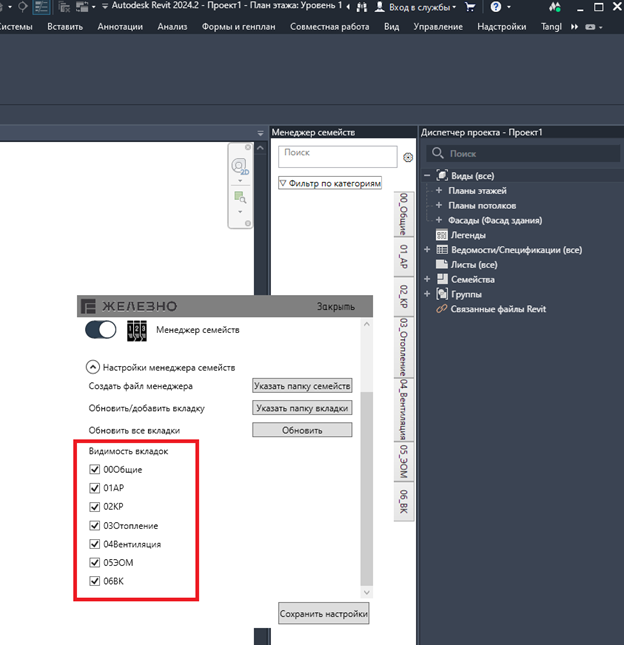Select the 05_ЭОМ vertical tab

404,462
